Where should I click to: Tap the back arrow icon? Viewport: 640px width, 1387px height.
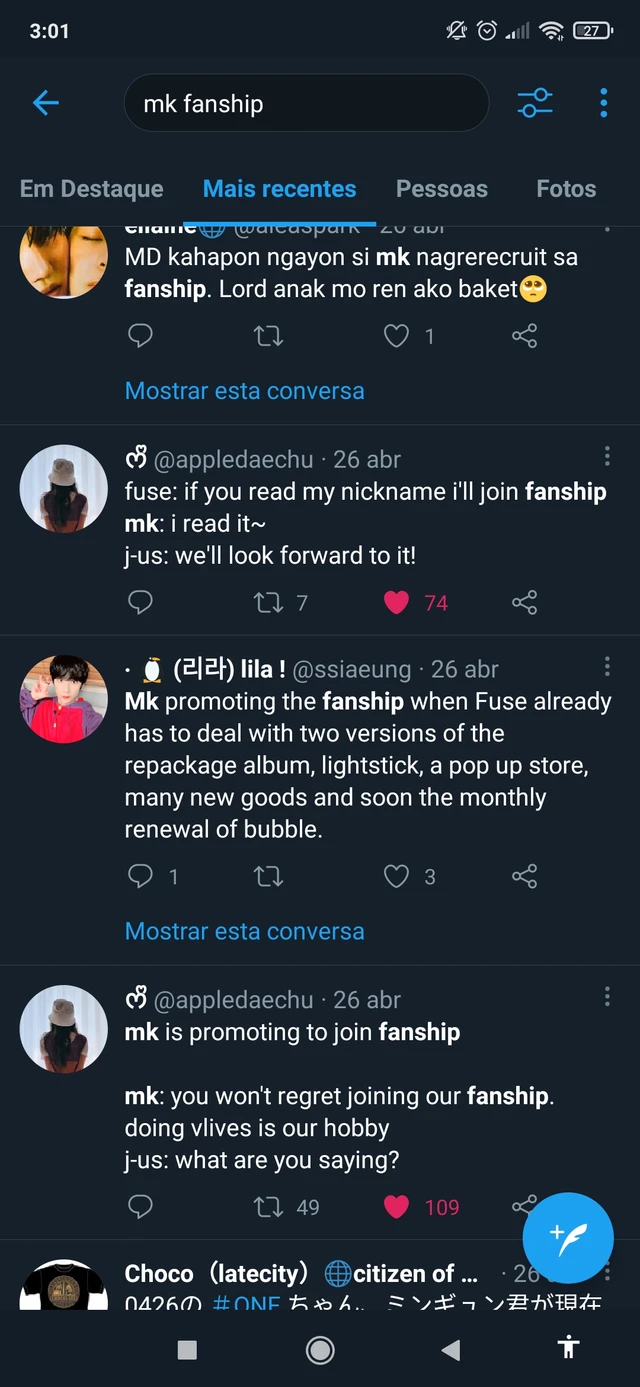point(46,102)
